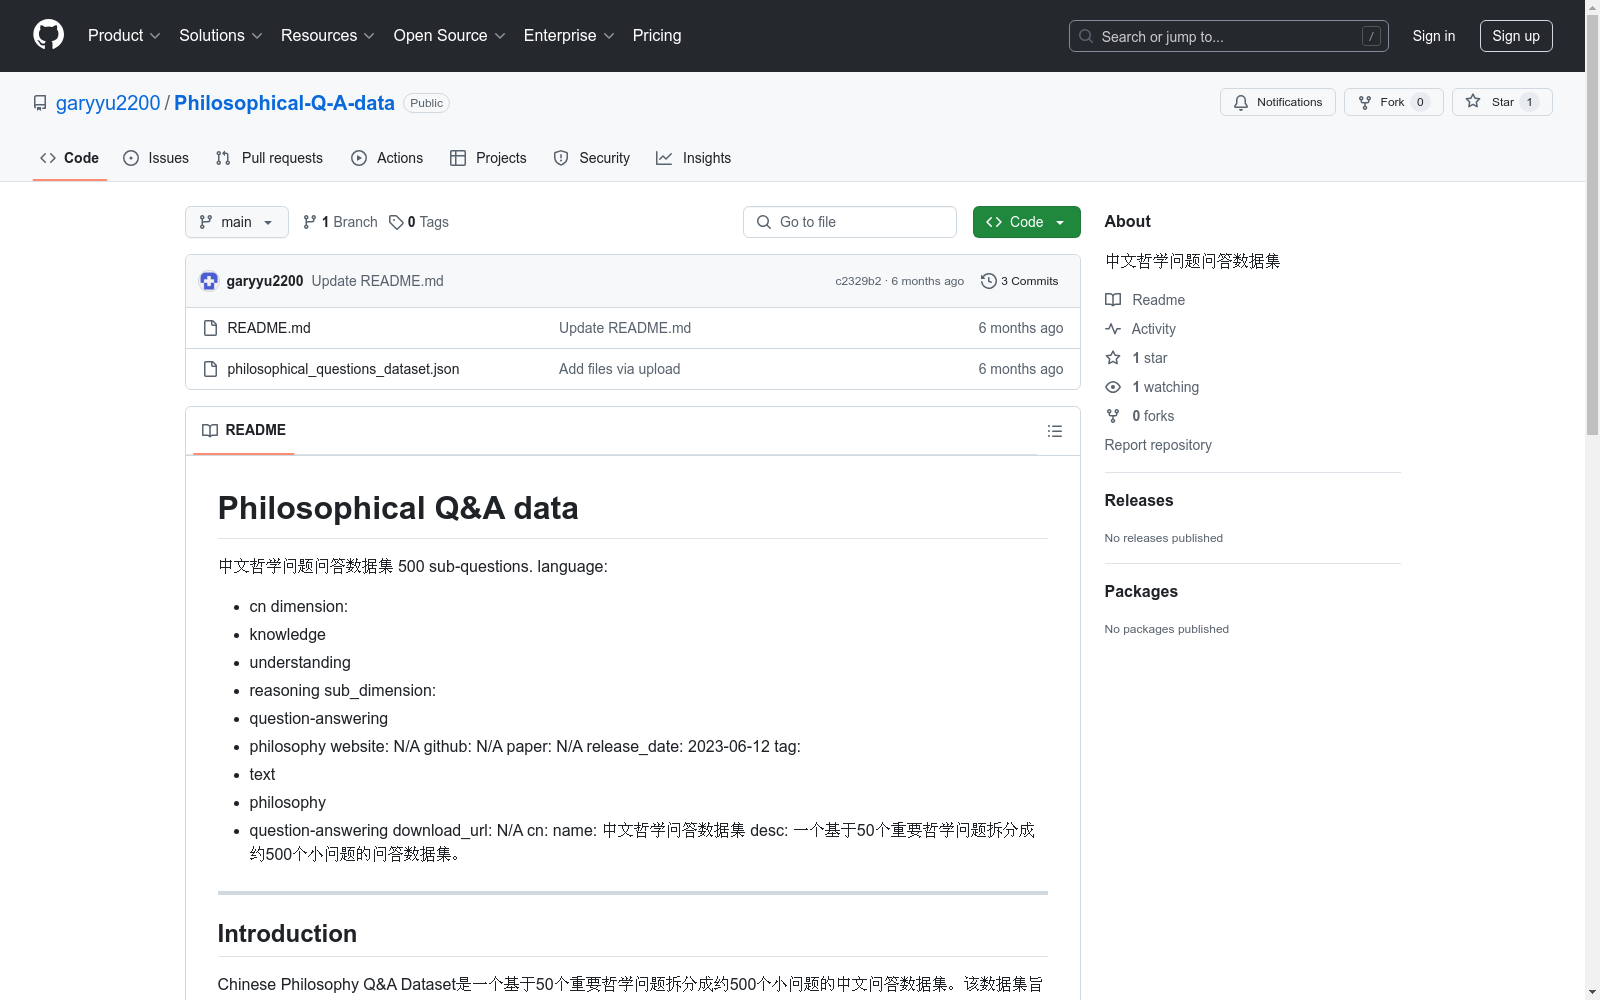
Task: Open the Resources dropdown
Action: 328,36
